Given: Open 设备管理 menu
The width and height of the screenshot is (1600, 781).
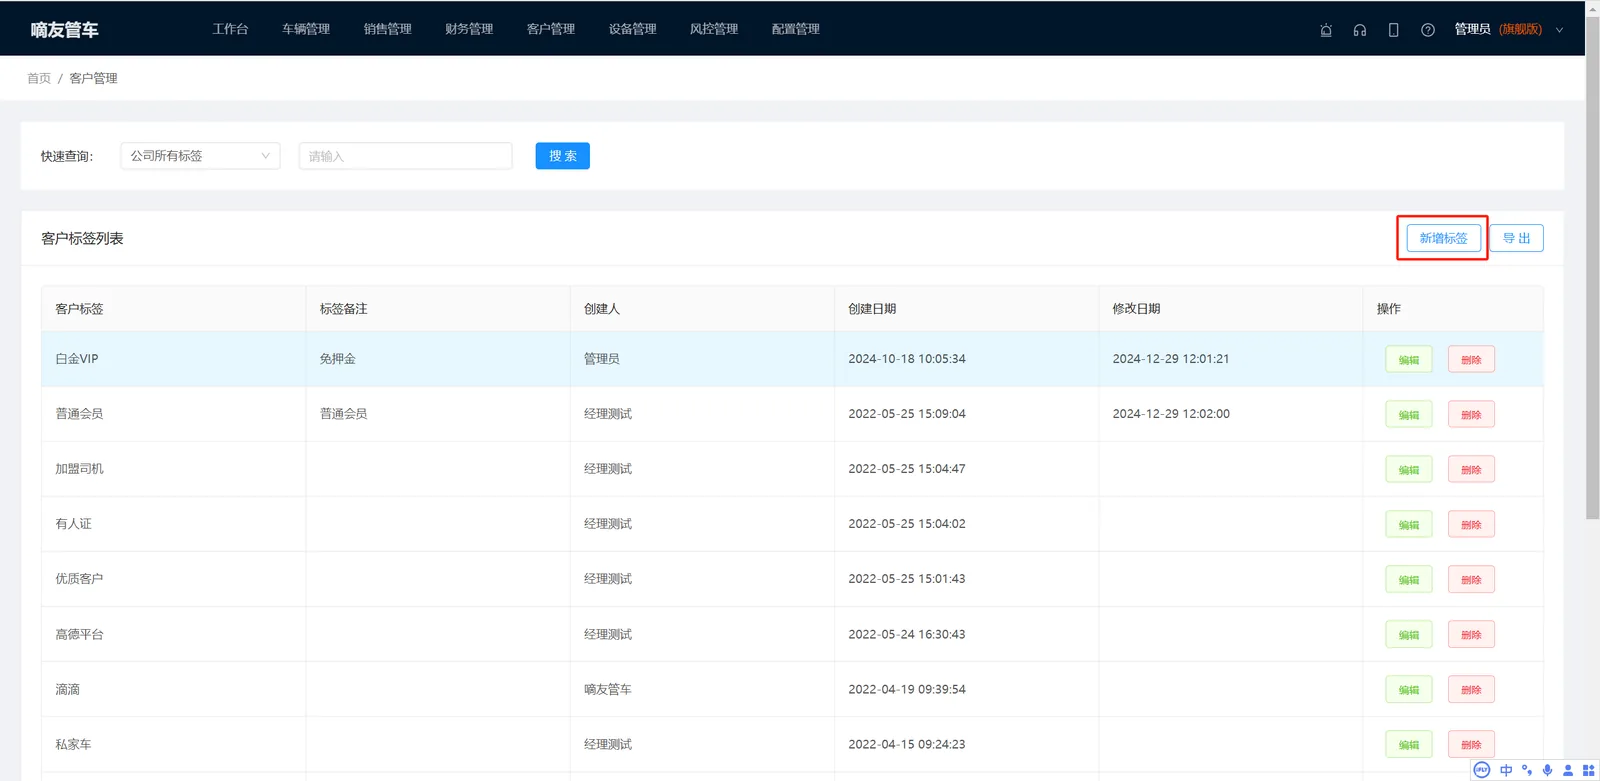Looking at the screenshot, I should click(633, 29).
